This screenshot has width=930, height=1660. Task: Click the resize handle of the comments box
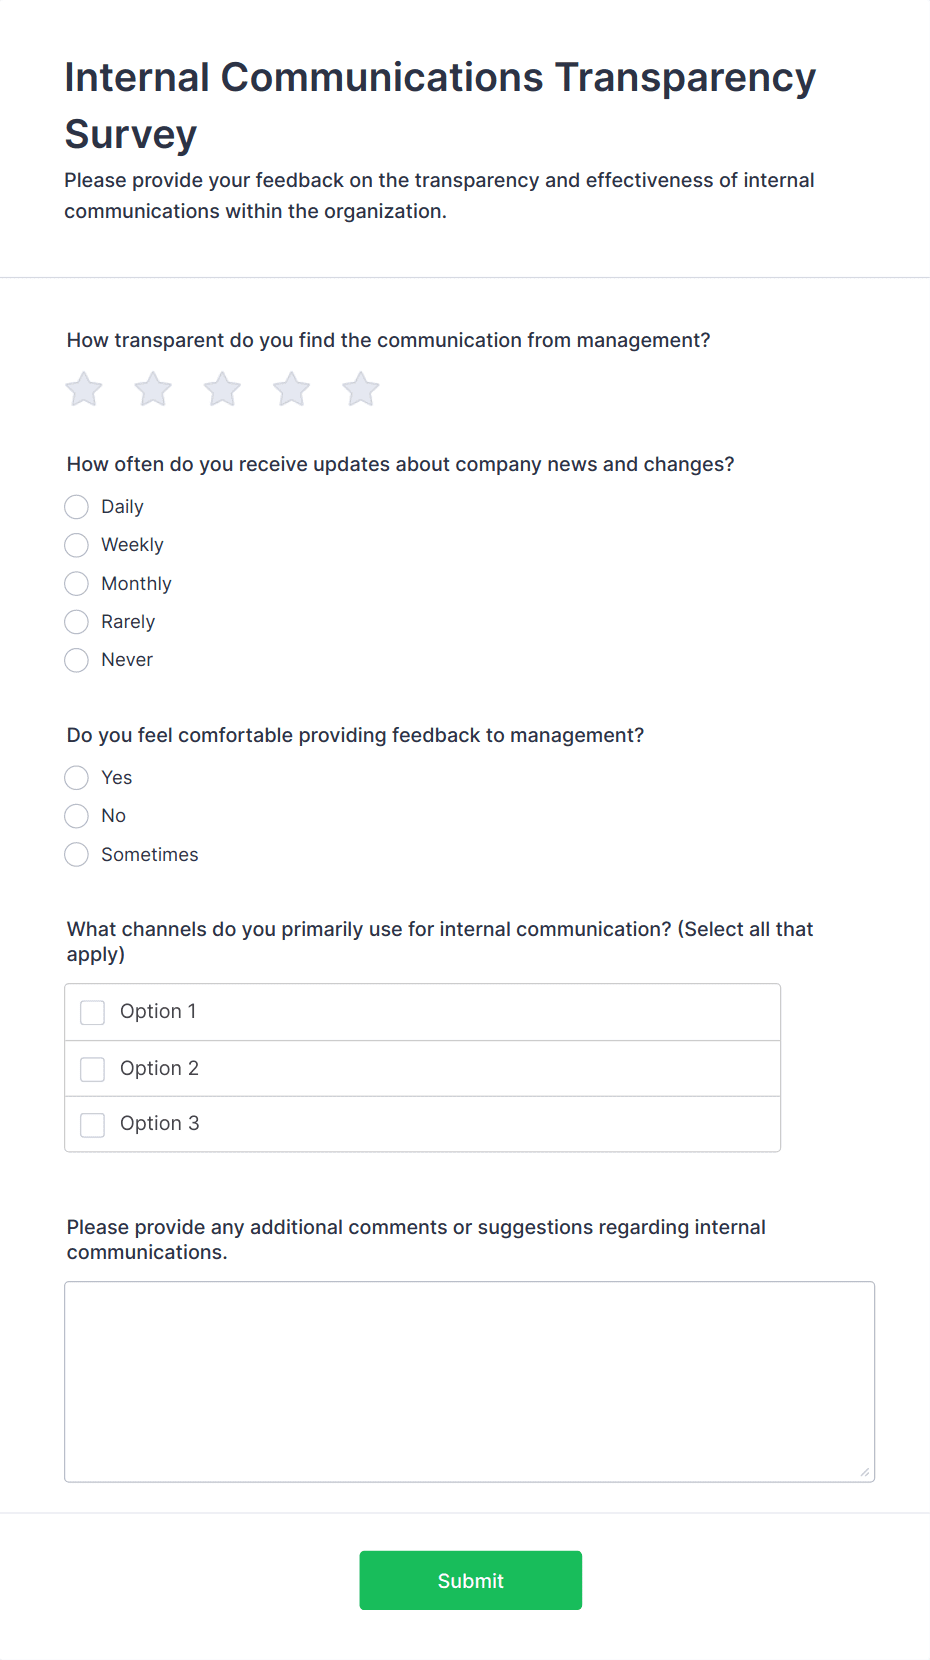point(864,1470)
